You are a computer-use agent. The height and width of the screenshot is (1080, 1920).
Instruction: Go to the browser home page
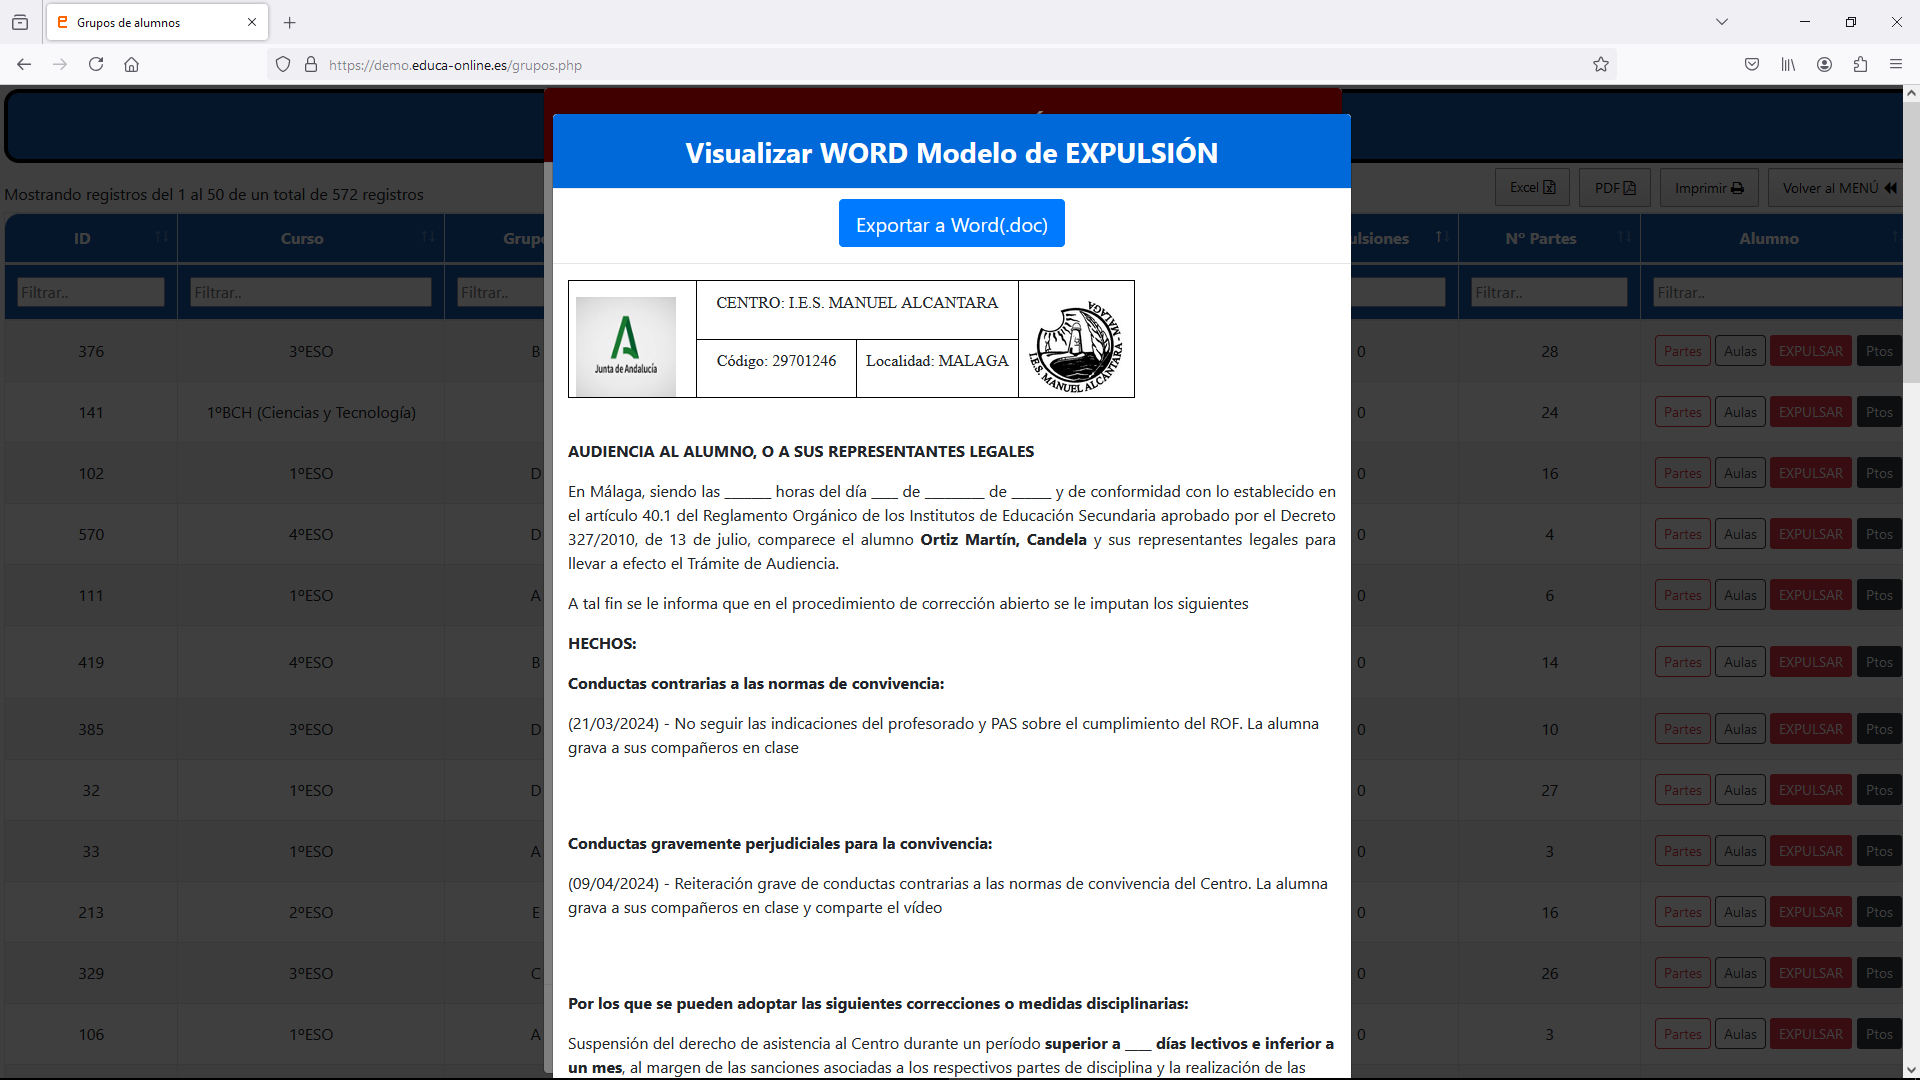[131, 65]
